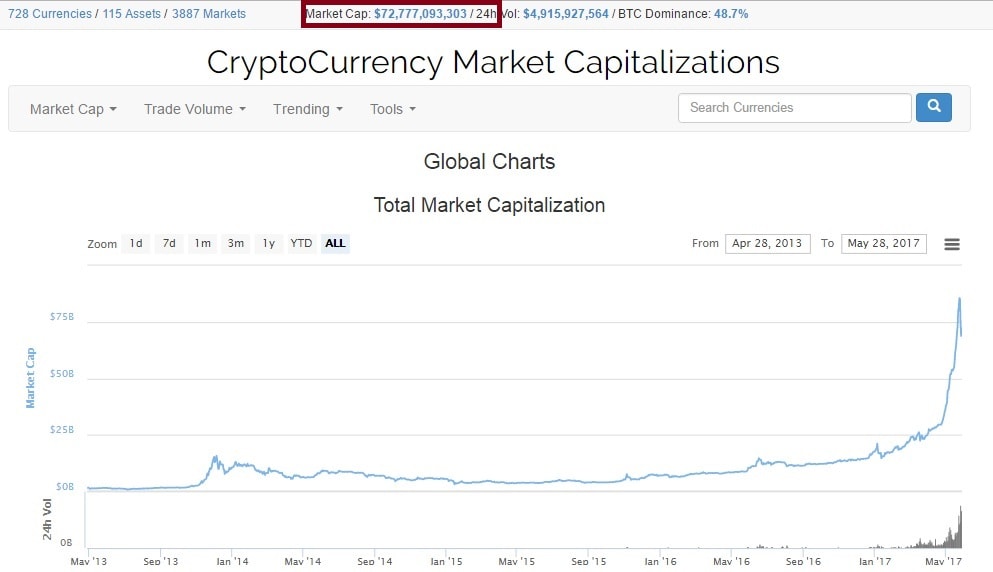
Task: Open the Trade Volume dropdown
Action: [x=194, y=109]
